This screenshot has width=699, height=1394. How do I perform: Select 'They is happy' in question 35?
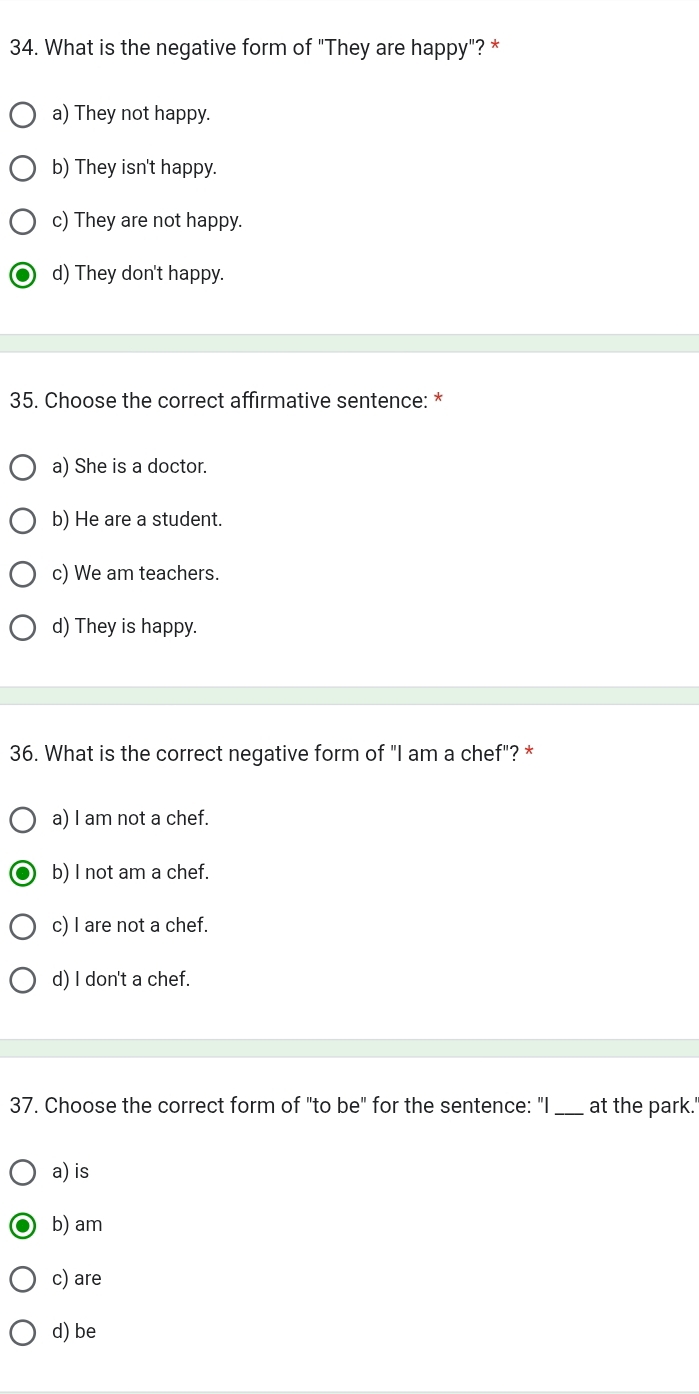click(x=23, y=627)
